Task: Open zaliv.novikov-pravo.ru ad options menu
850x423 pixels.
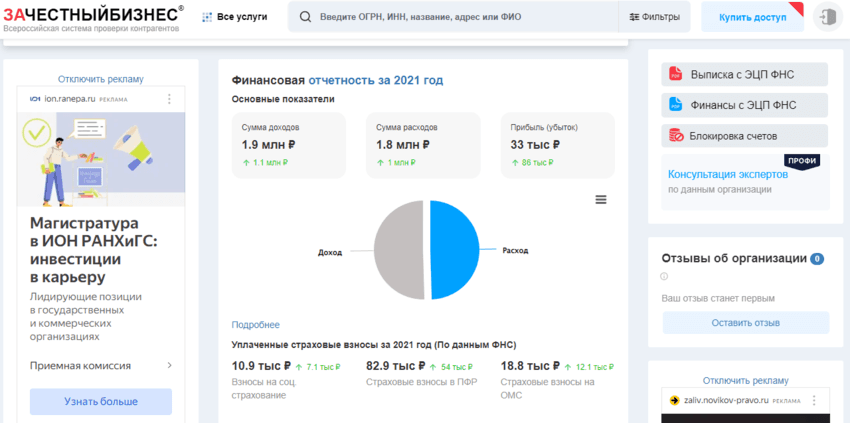Action: click(x=813, y=401)
